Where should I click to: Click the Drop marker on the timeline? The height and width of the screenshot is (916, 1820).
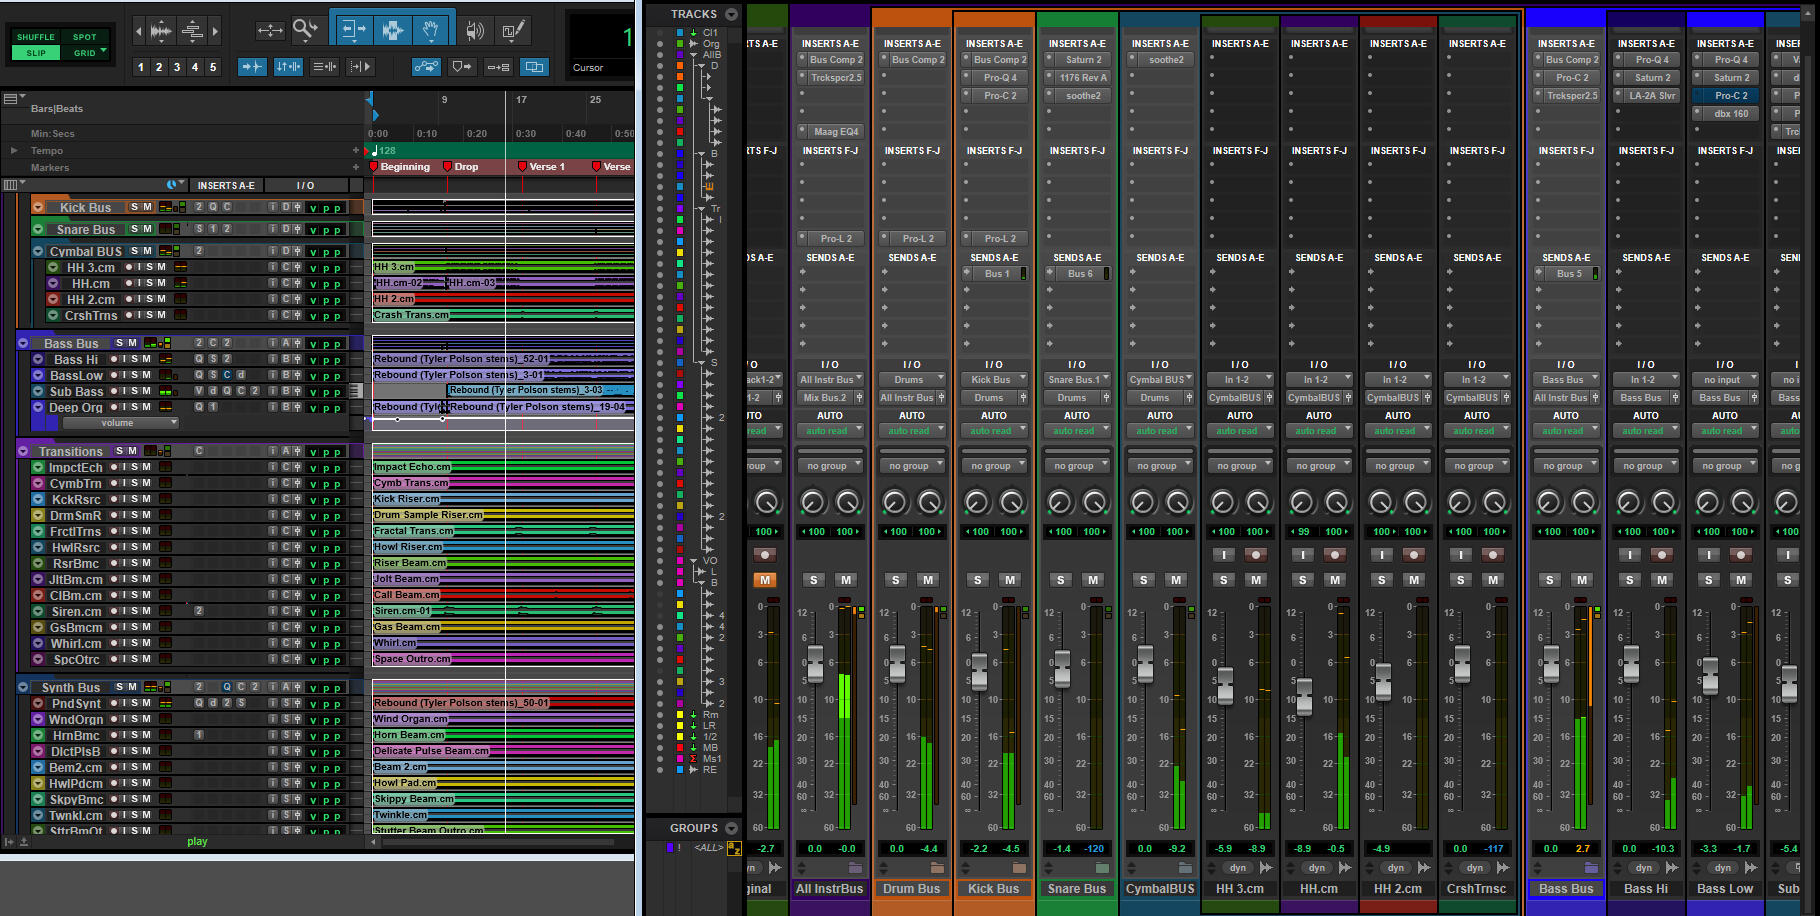tap(462, 167)
